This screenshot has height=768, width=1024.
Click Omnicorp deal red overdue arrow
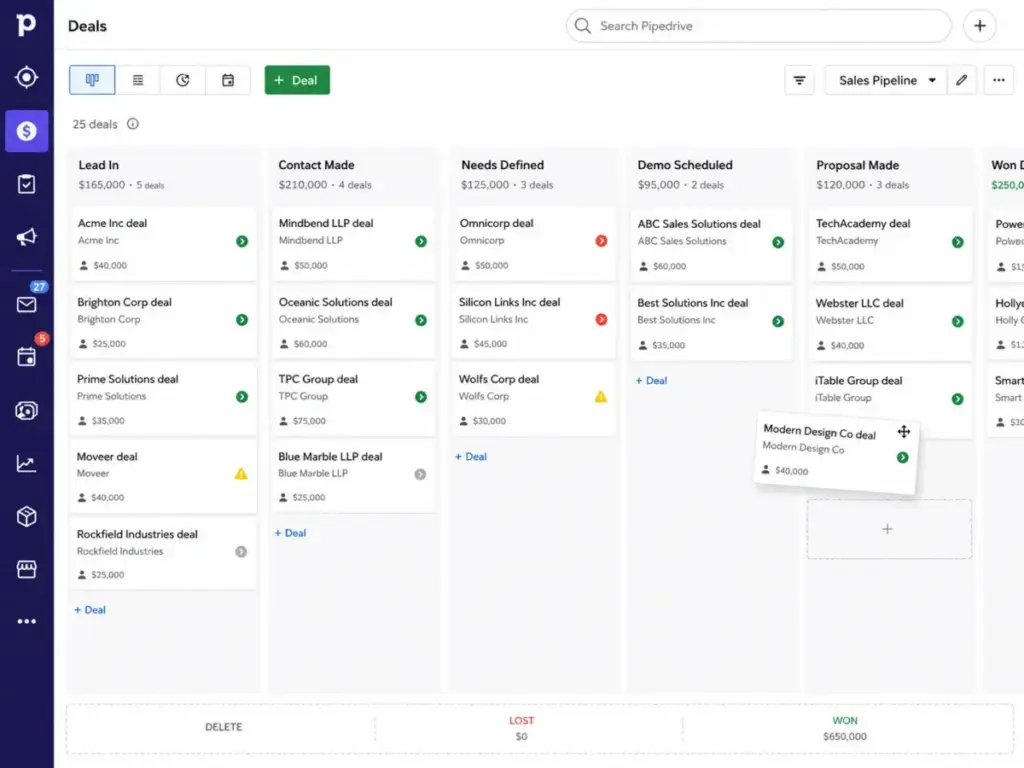pos(601,241)
